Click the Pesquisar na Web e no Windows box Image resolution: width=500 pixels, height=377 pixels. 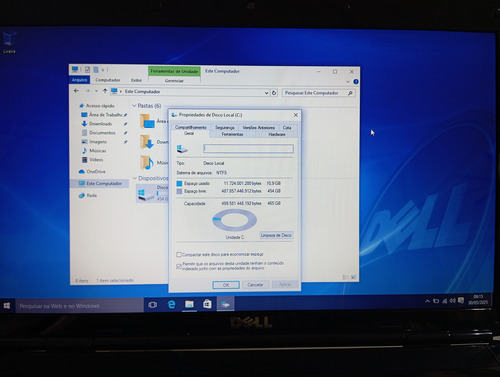click(79, 306)
